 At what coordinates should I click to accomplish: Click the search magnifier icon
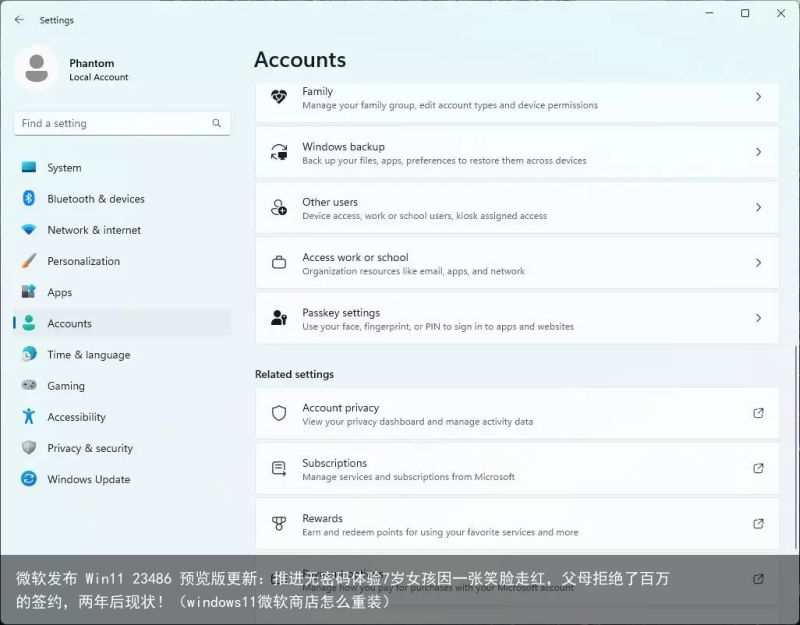click(x=217, y=123)
